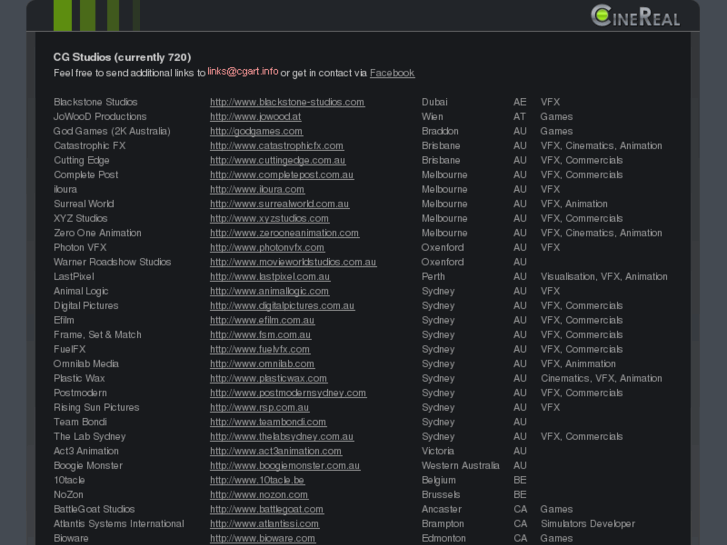Image resolution: width=727 pixels, height=545 pixels.
Task: Select the 'Victoria' location cell
Action: (x=438, y=451)
